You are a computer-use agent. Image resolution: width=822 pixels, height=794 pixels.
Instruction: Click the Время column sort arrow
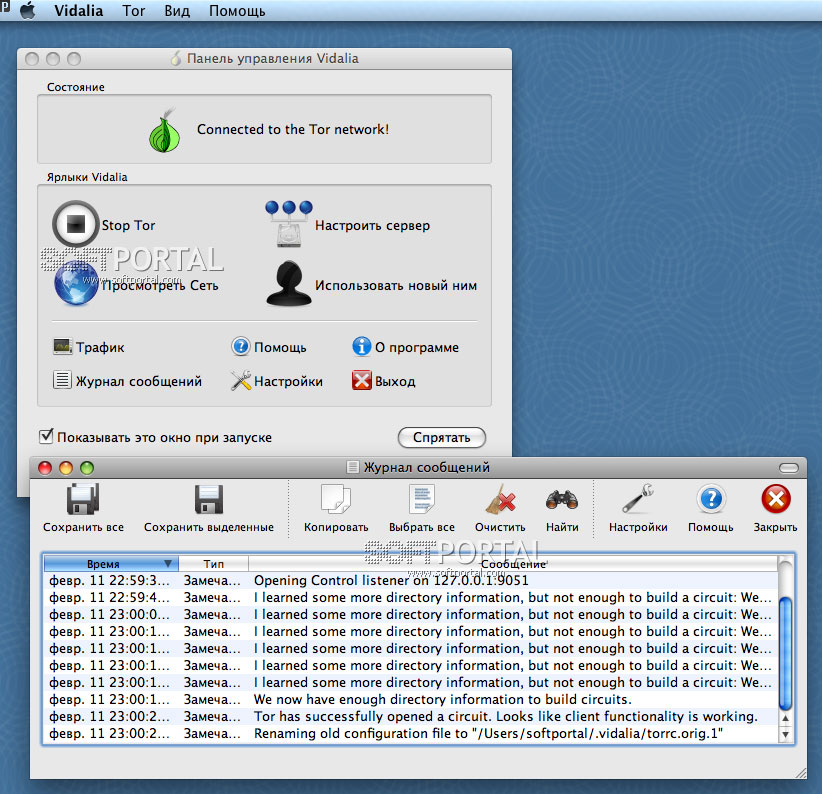(168, 563)
